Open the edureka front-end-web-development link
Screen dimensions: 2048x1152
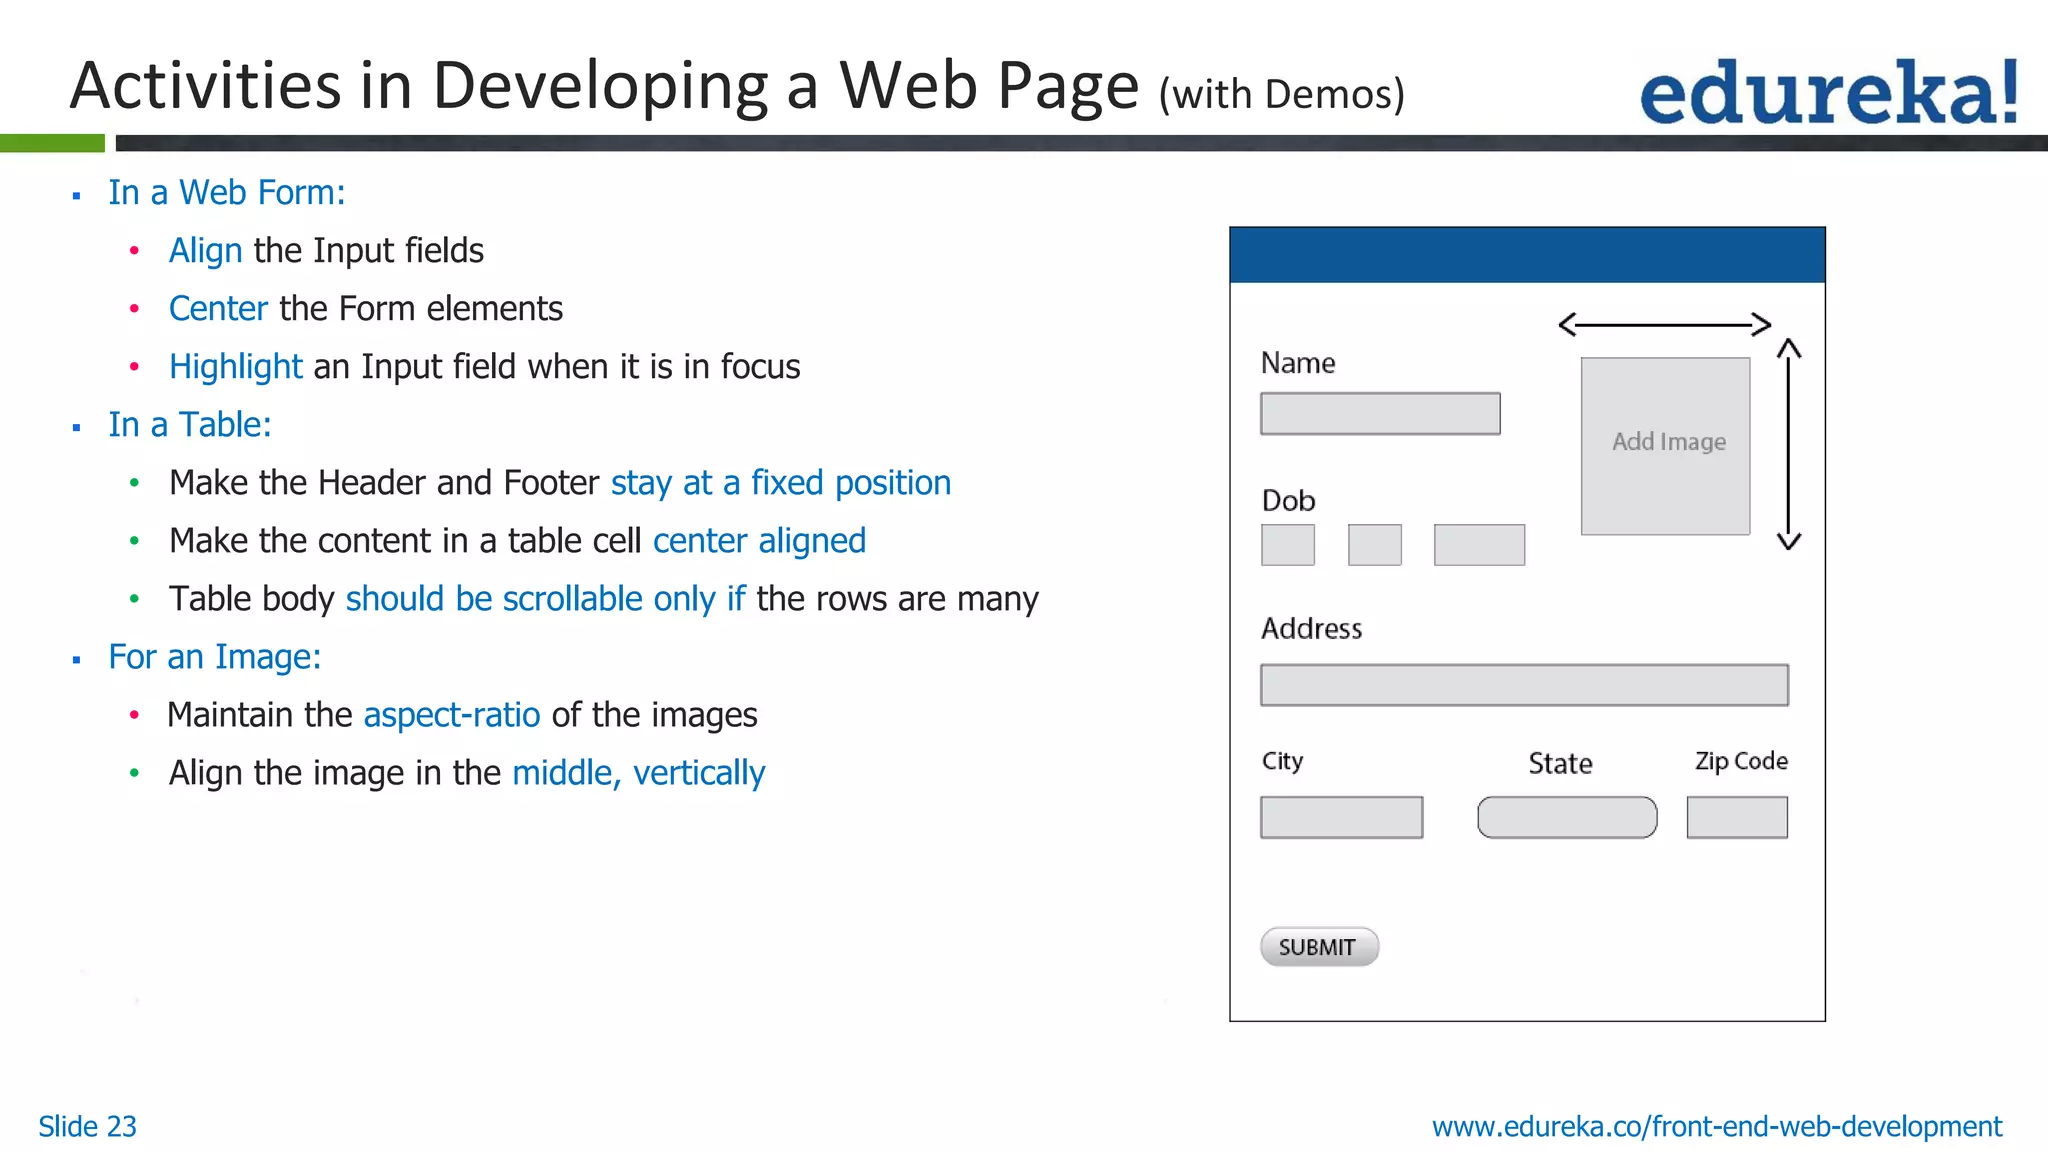pyautogui.click(x=1717, y=1127)
